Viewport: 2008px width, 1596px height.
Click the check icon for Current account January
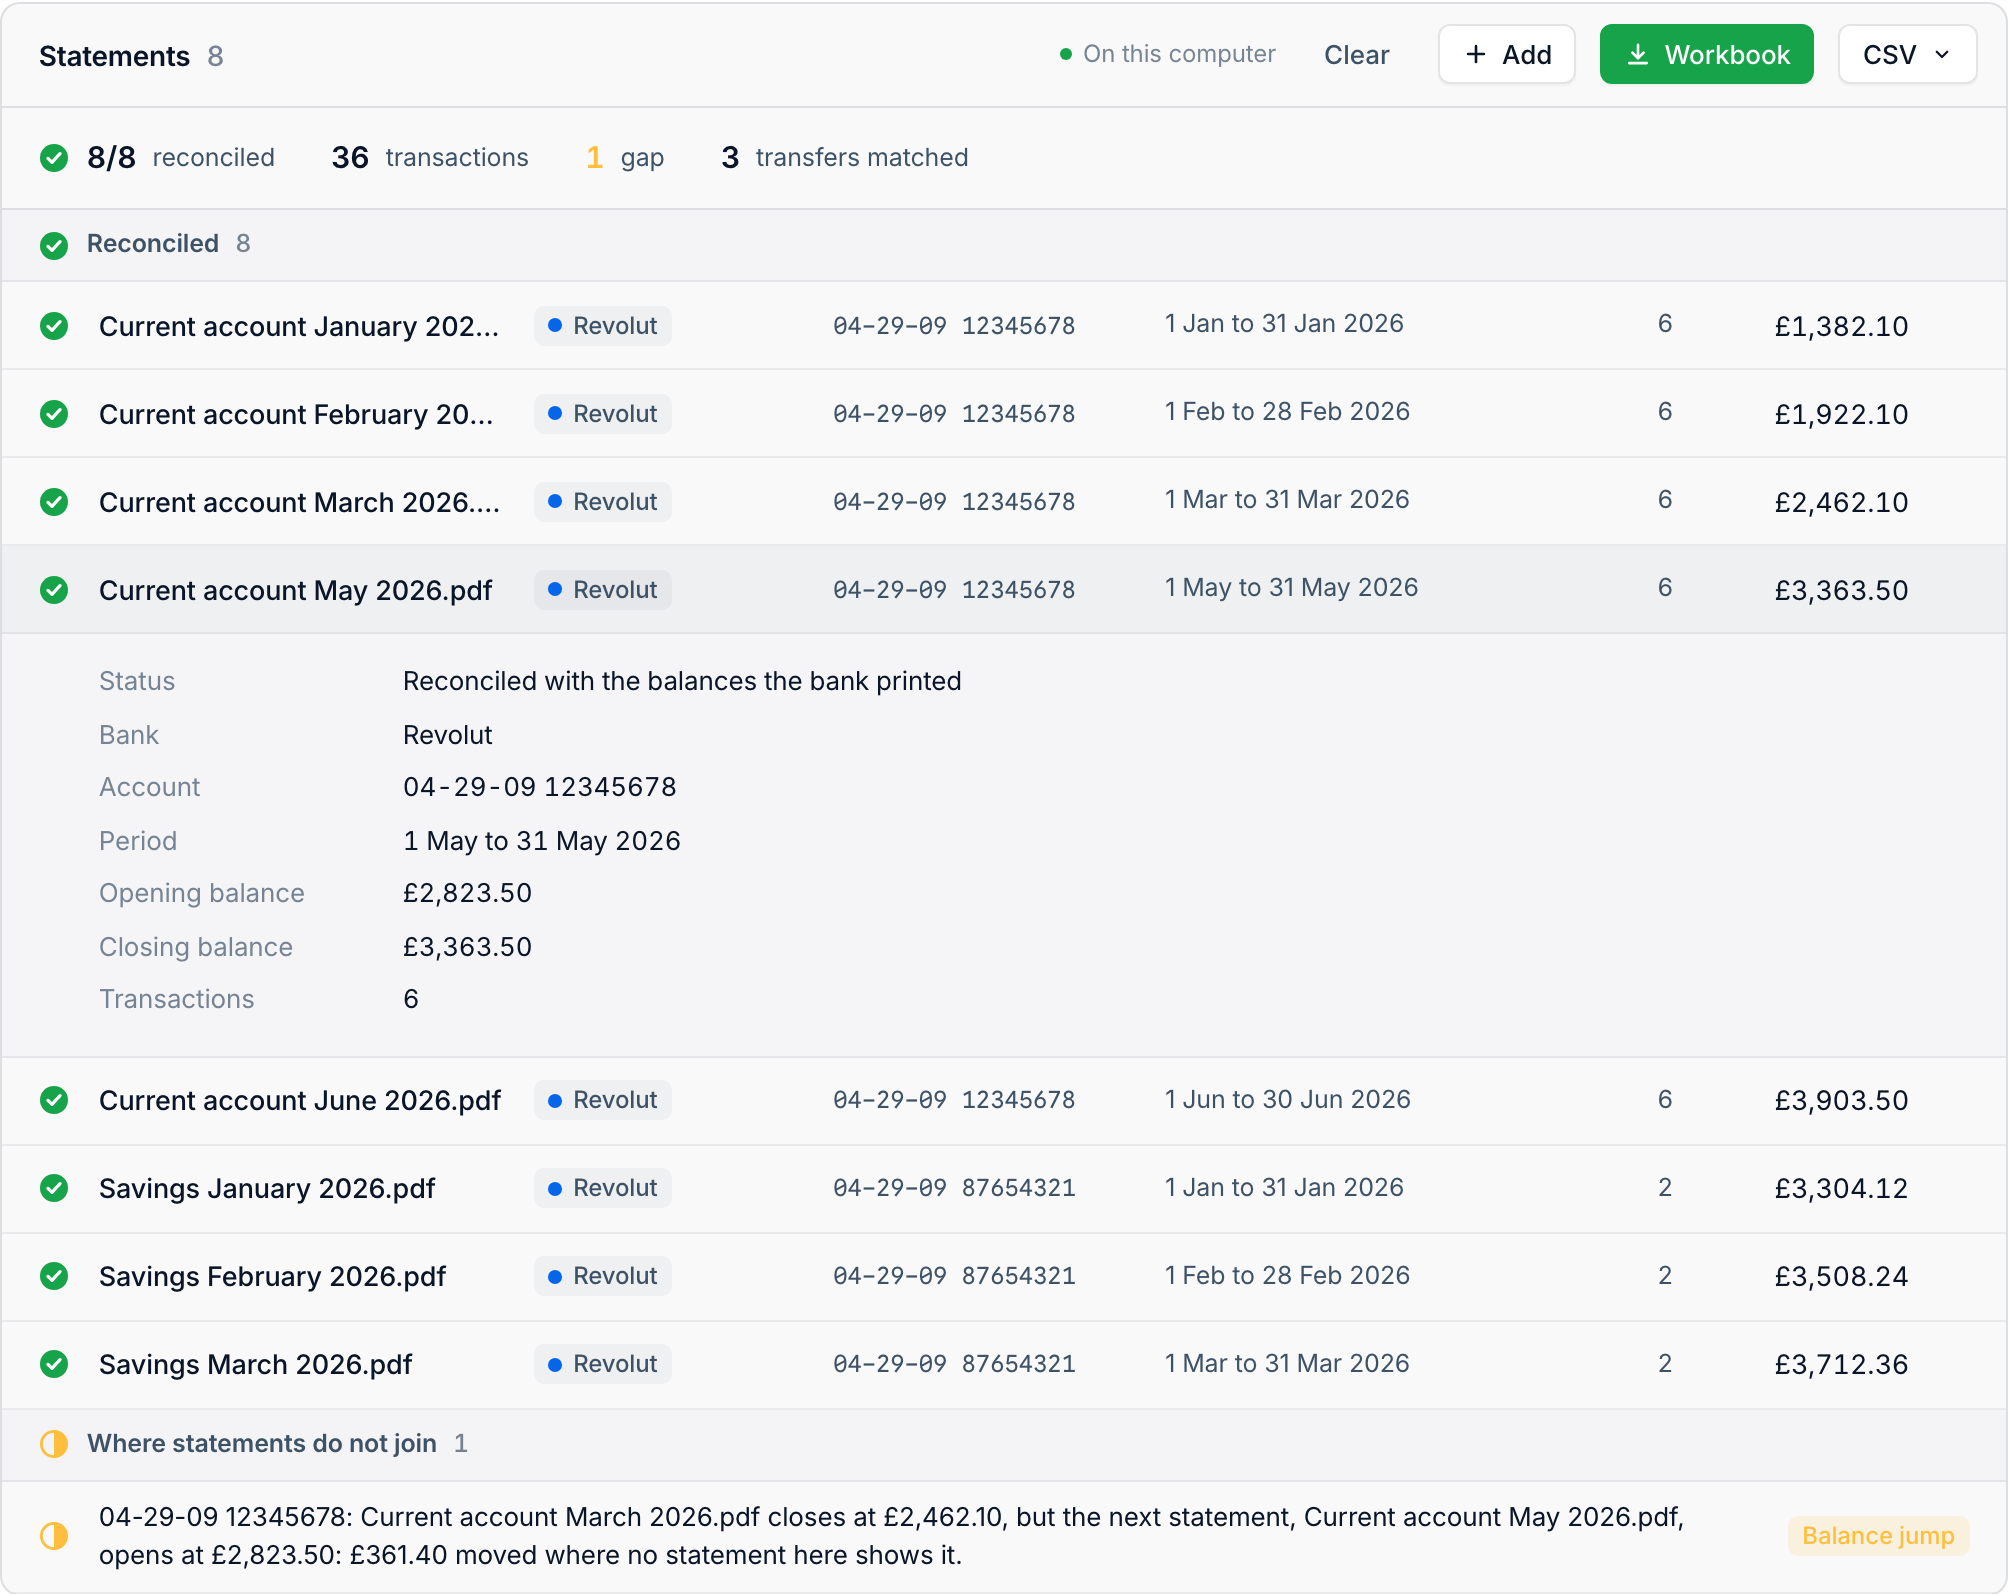click(x=54, y=326)
